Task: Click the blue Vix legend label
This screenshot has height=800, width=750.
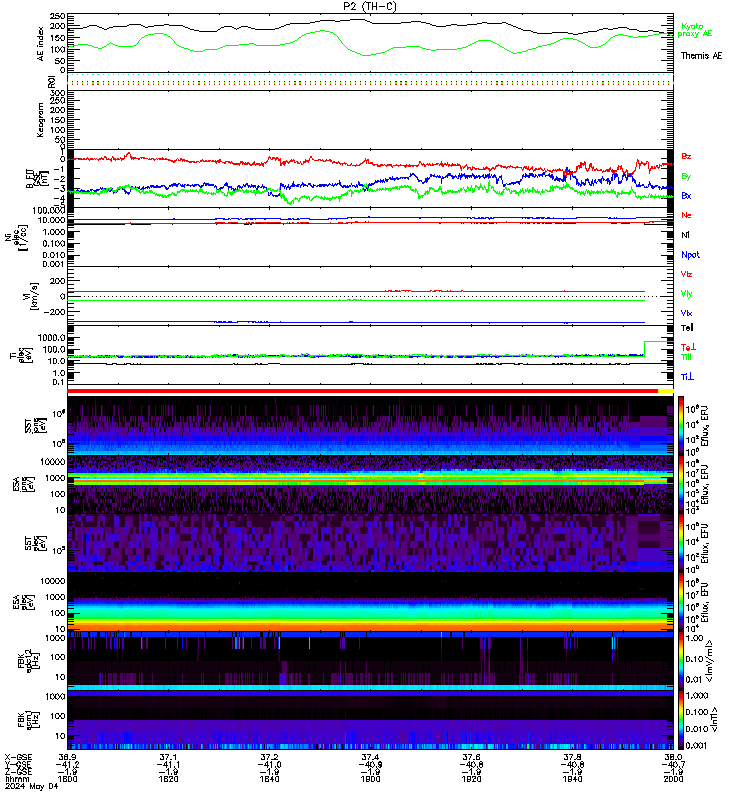Action: click(x=686, y=313)
